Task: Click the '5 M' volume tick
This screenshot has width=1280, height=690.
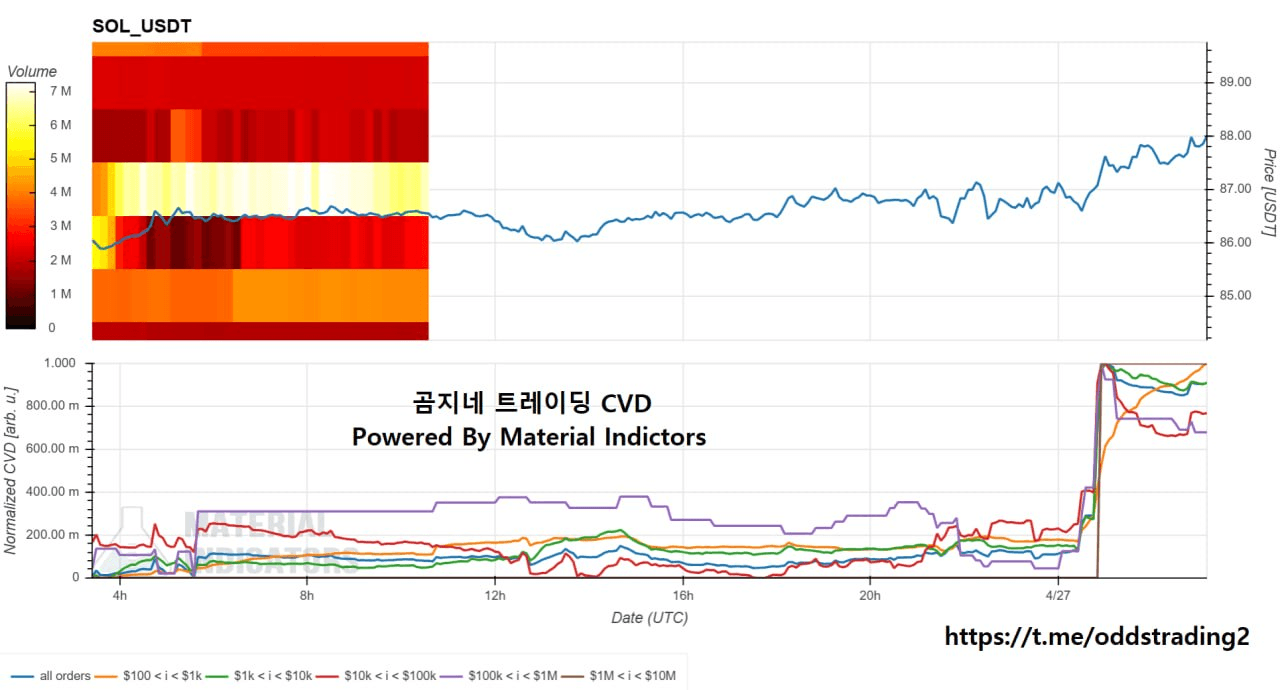Action: tap(60, 158)
